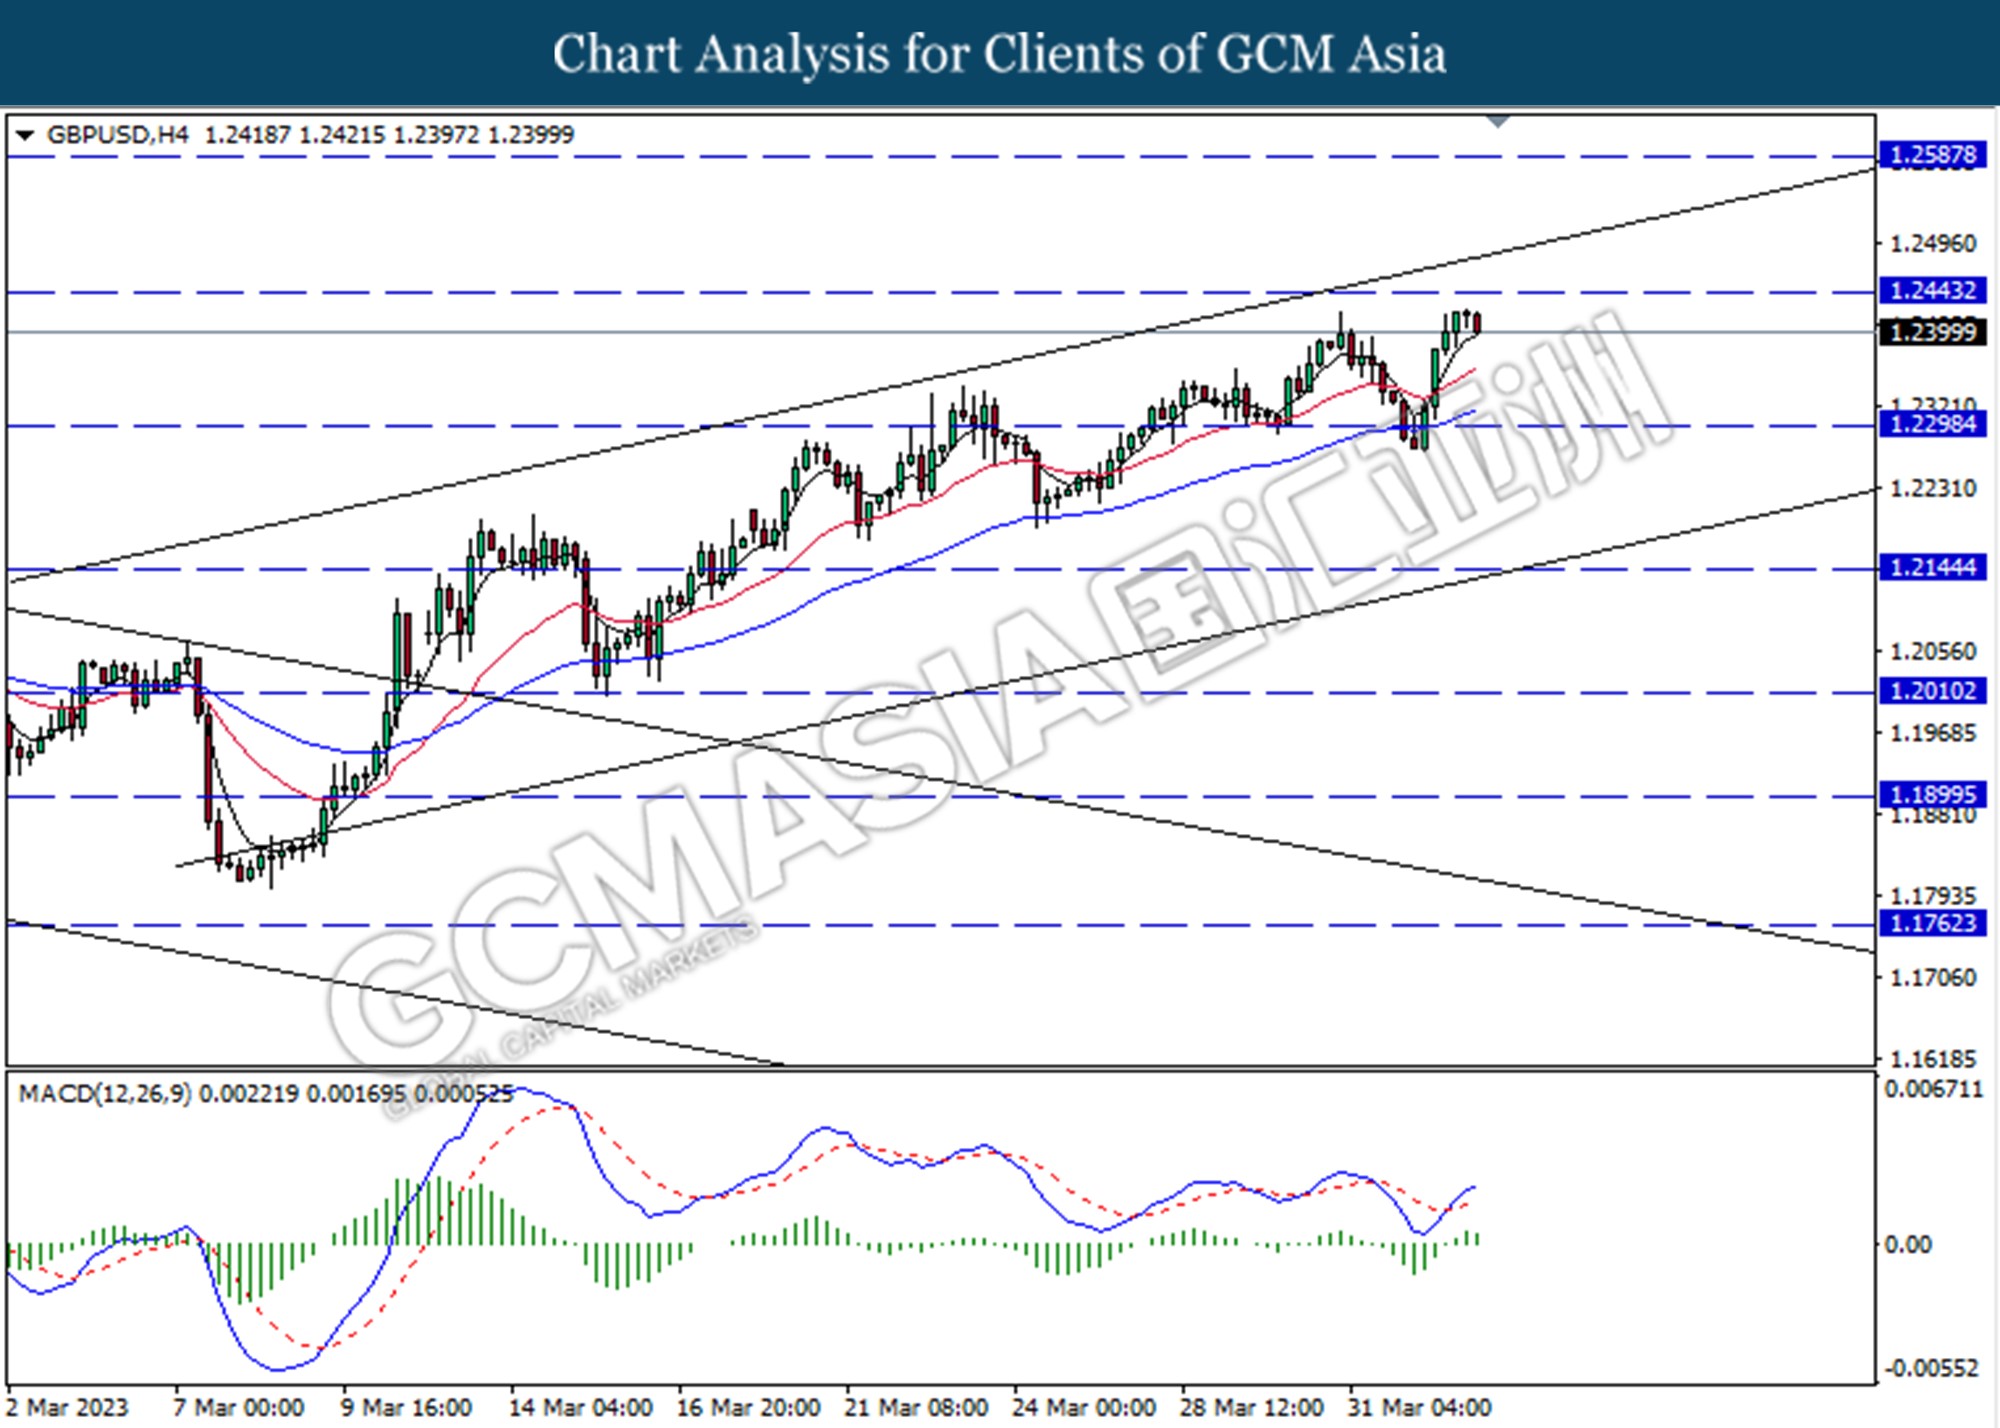This screenshot has height=1428, width=2000.
Task: Click the 0.006711 MACD scale value
Action: pyautogui.click(x=1933, y=1090)
